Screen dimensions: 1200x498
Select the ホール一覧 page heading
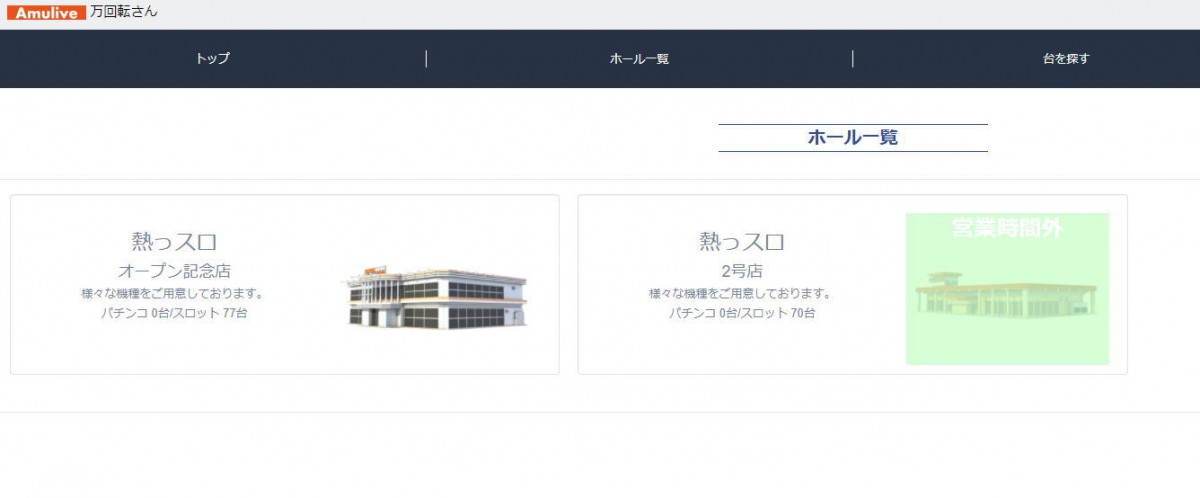click(x=853, y=138)
